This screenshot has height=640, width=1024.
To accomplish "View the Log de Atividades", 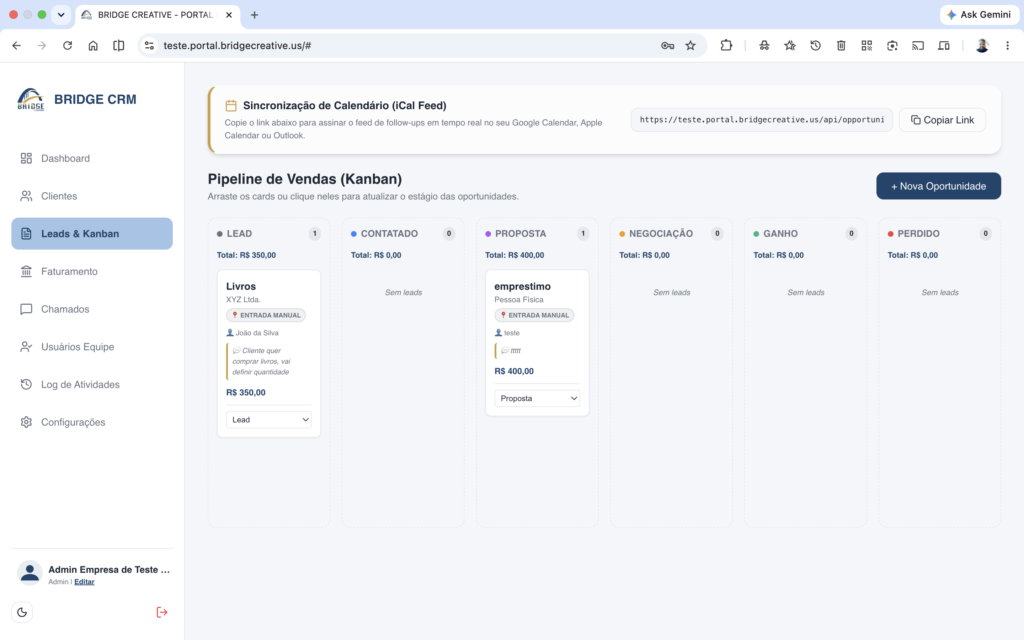I will 92,385.
